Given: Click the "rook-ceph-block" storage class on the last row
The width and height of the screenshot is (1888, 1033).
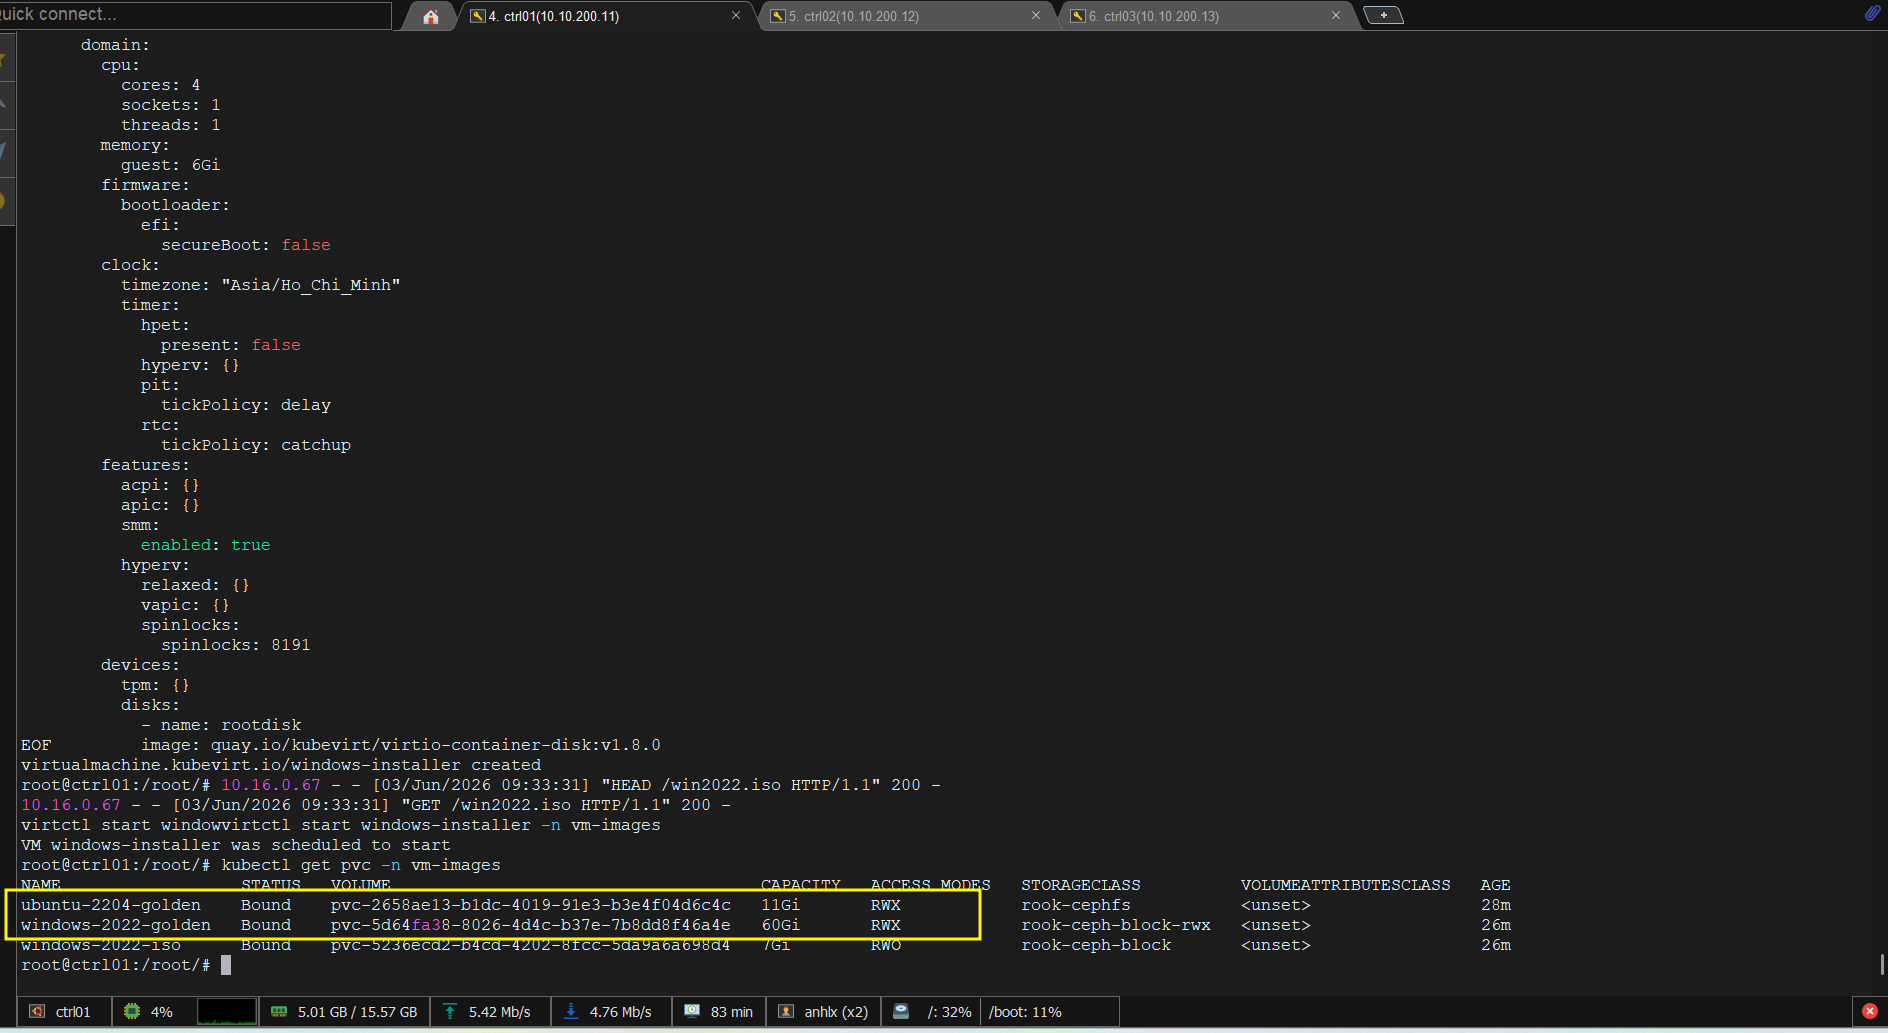Looking at the screenshot, I should click(x=1096, y=945).
